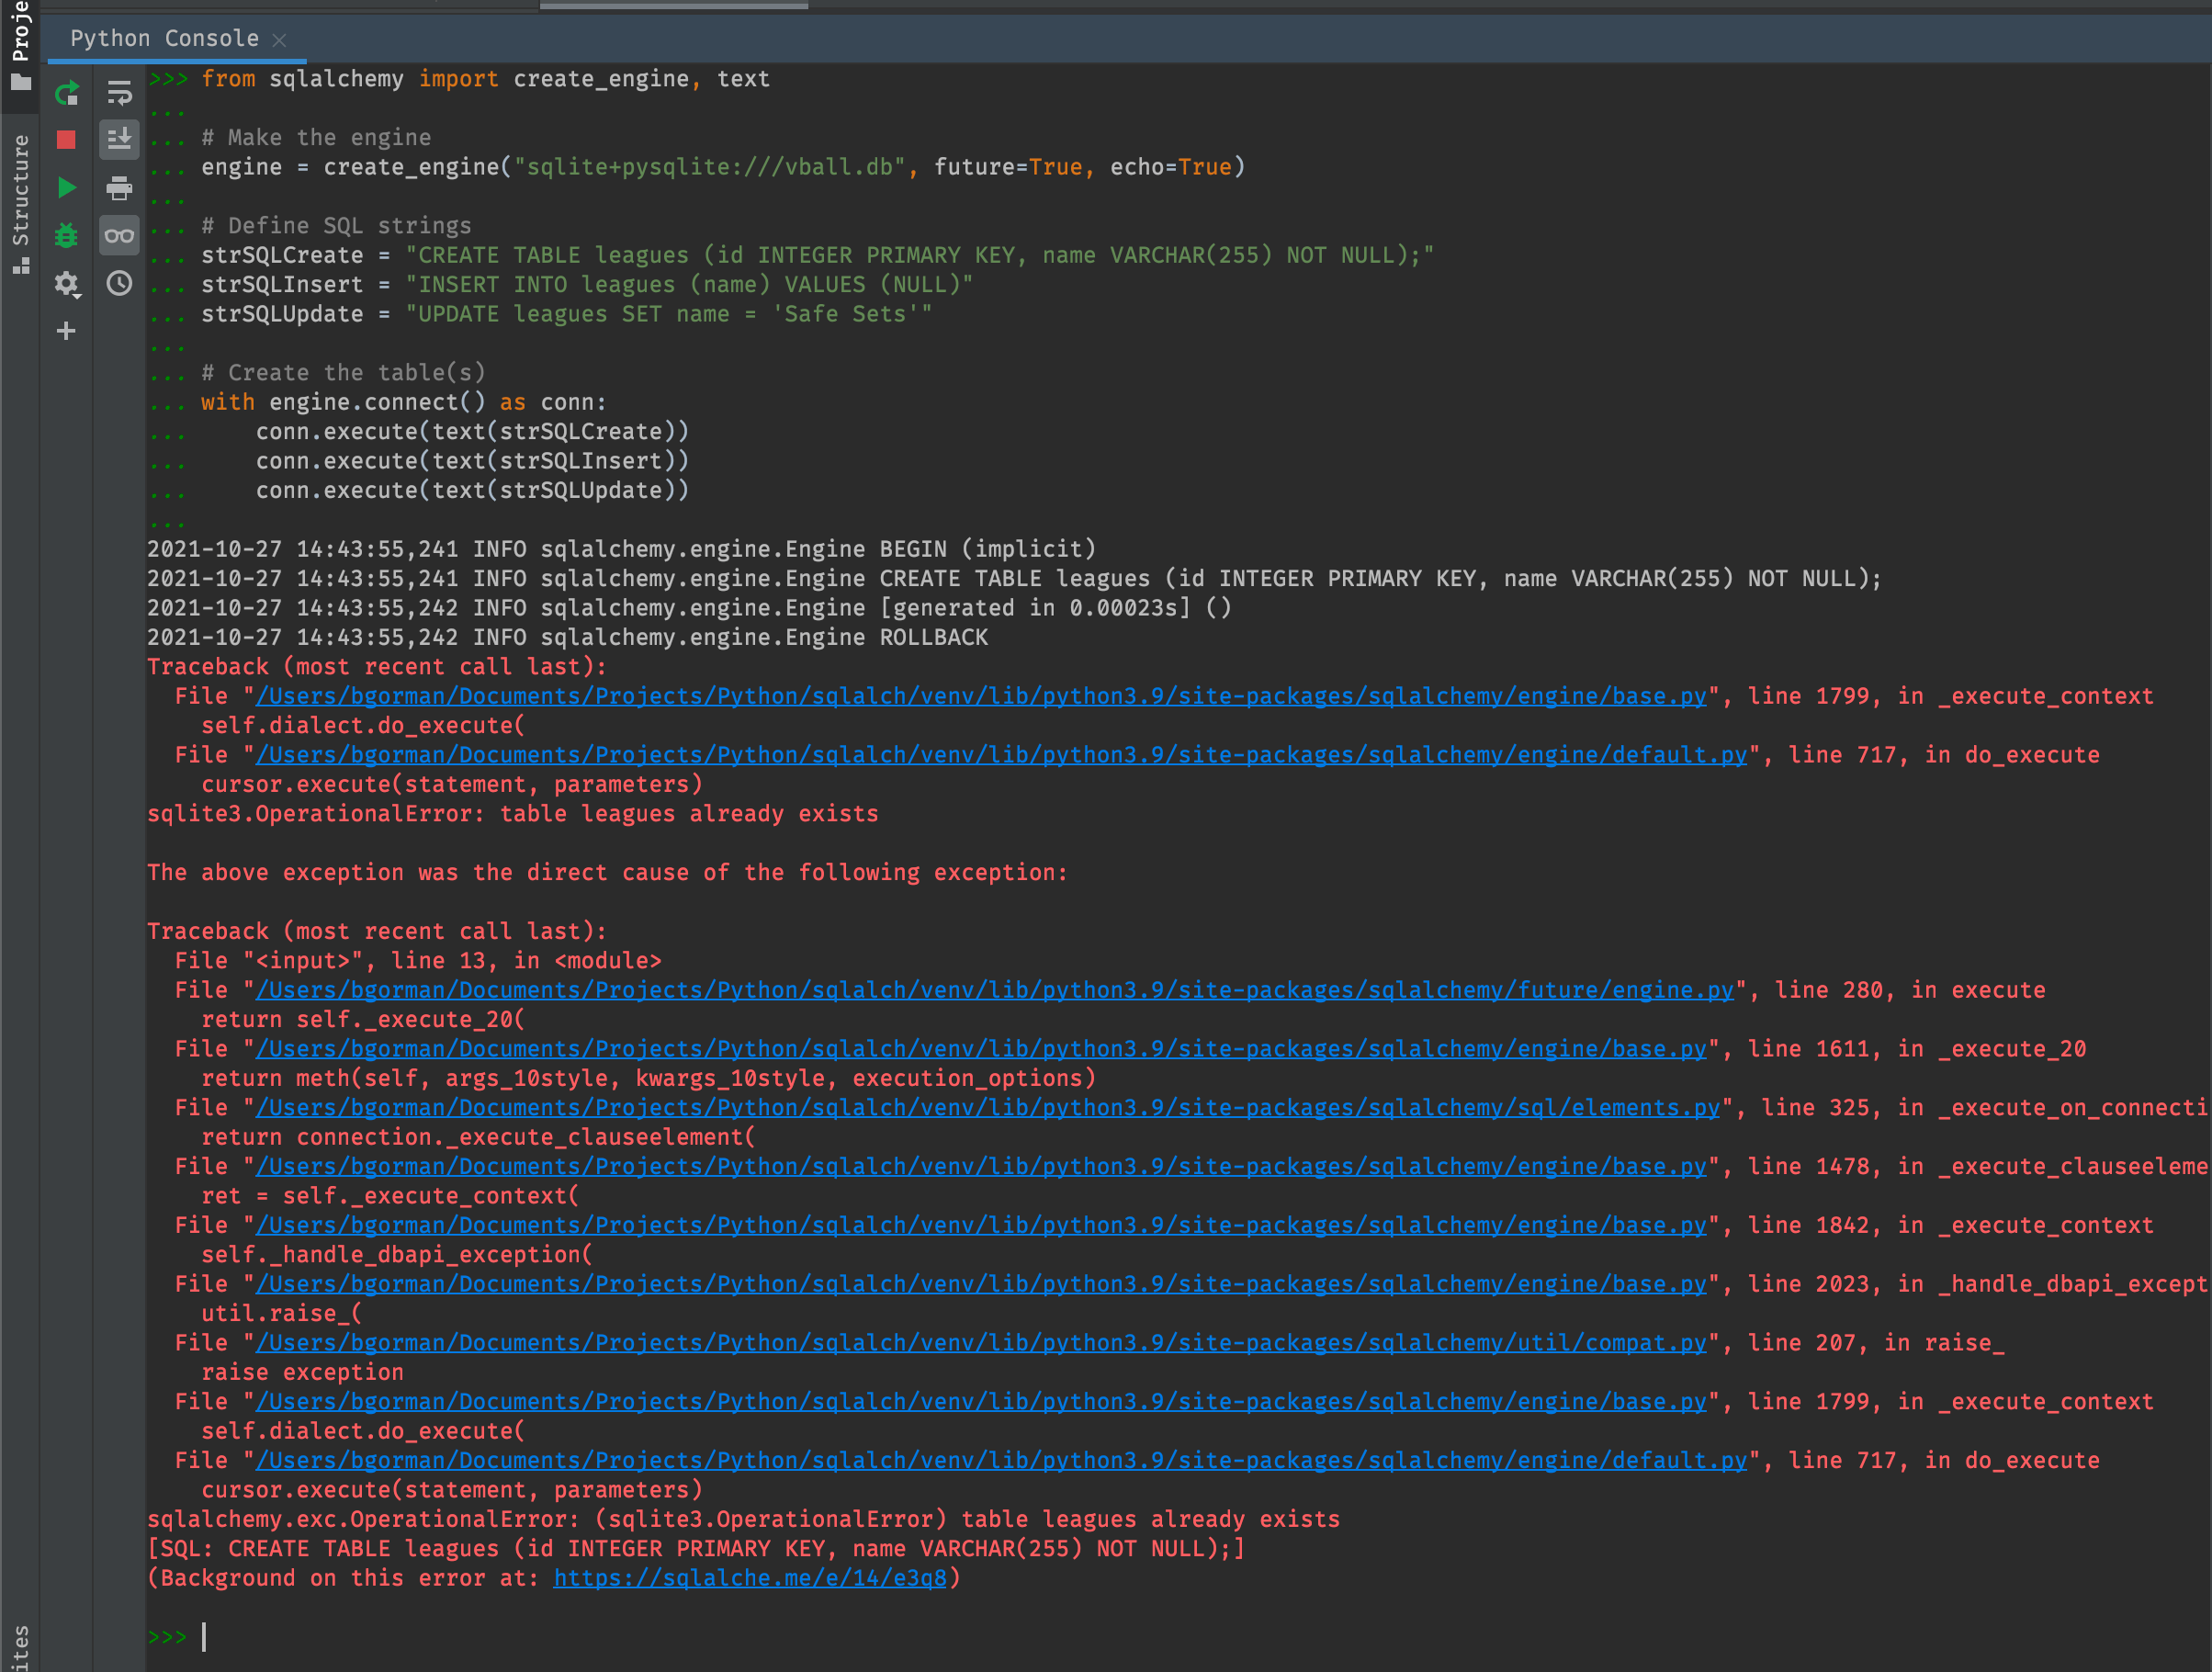The height and width of the screenshot is (1672, 2212).
Task: Browse console history with the clock icon
Action: pos(119,284)
